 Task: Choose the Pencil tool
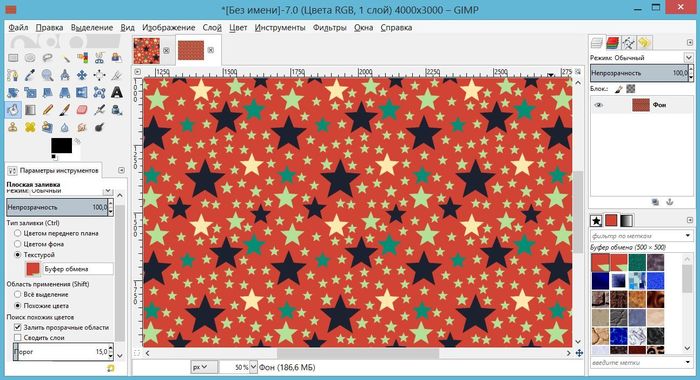pos(47,110)
